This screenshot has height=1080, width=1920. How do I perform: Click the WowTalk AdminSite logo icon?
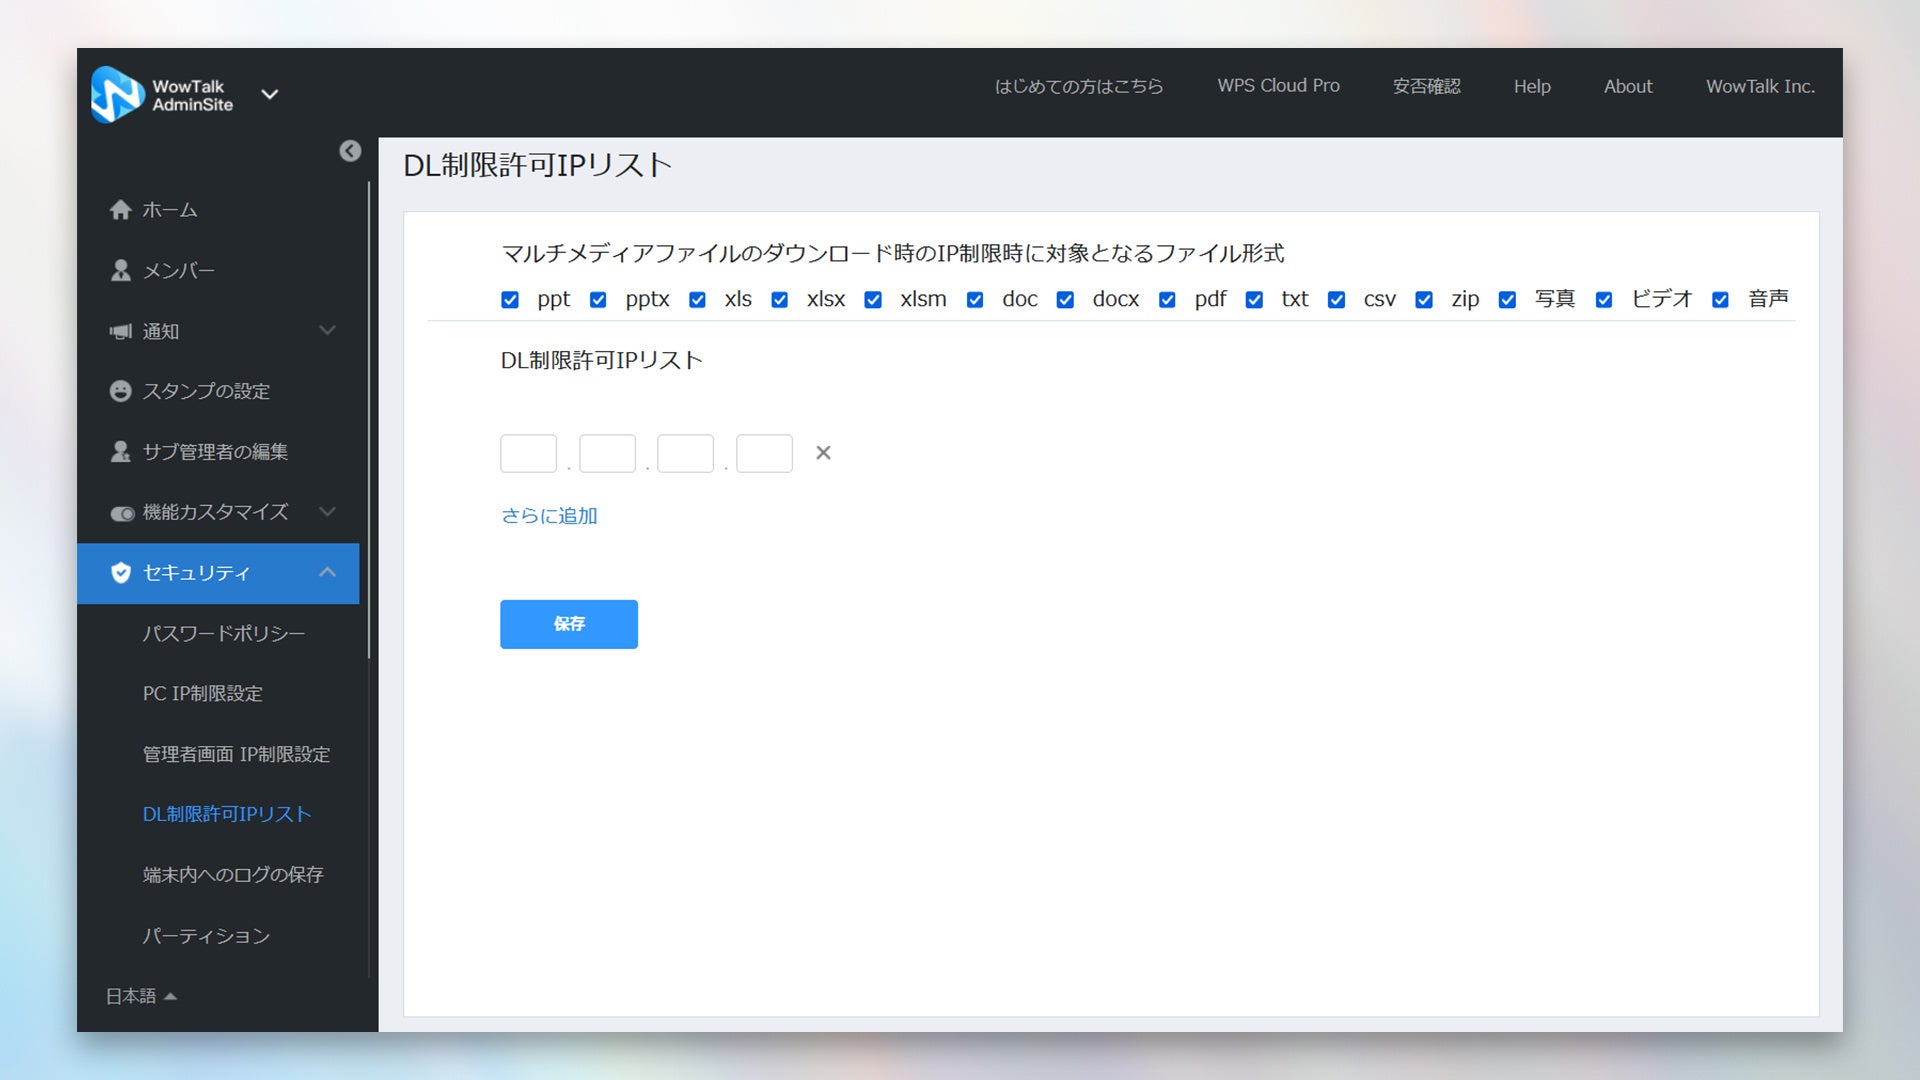pyautogui.click(x=117, y=94)
